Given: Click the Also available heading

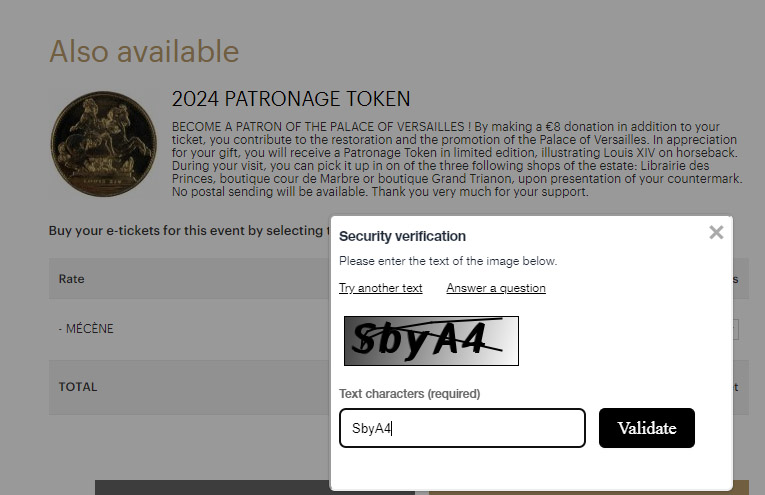Looking at the screenshot, I should pos(144,51).
